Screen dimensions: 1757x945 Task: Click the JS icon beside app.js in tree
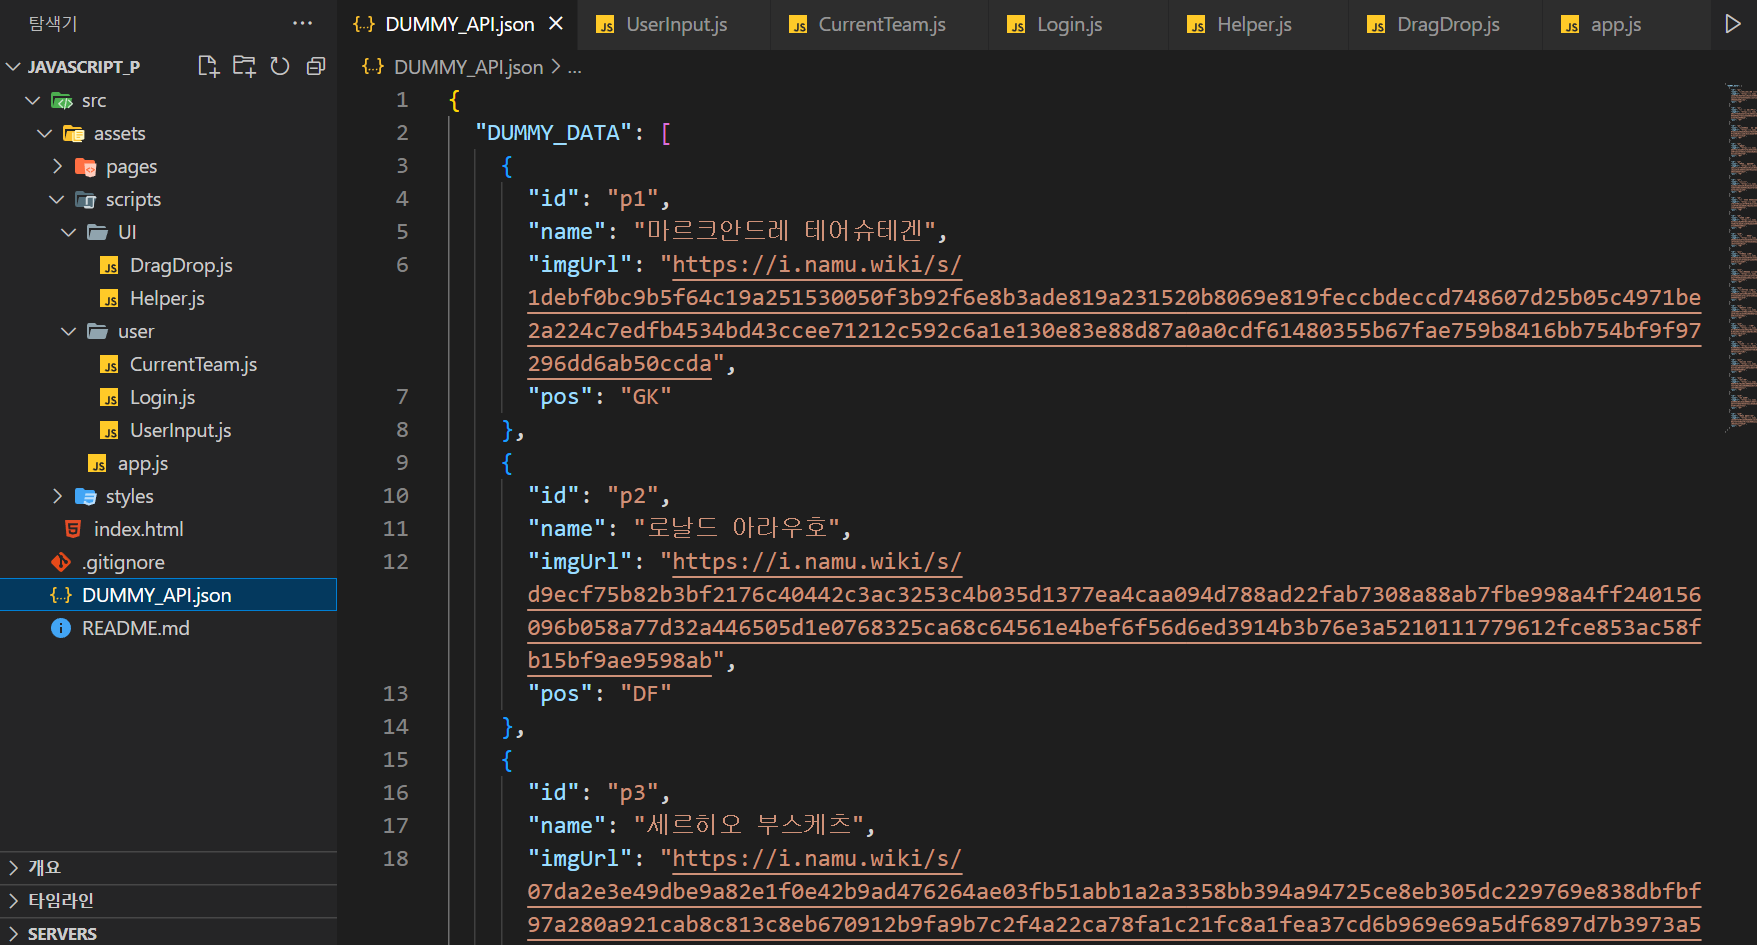tap(97, 464)
